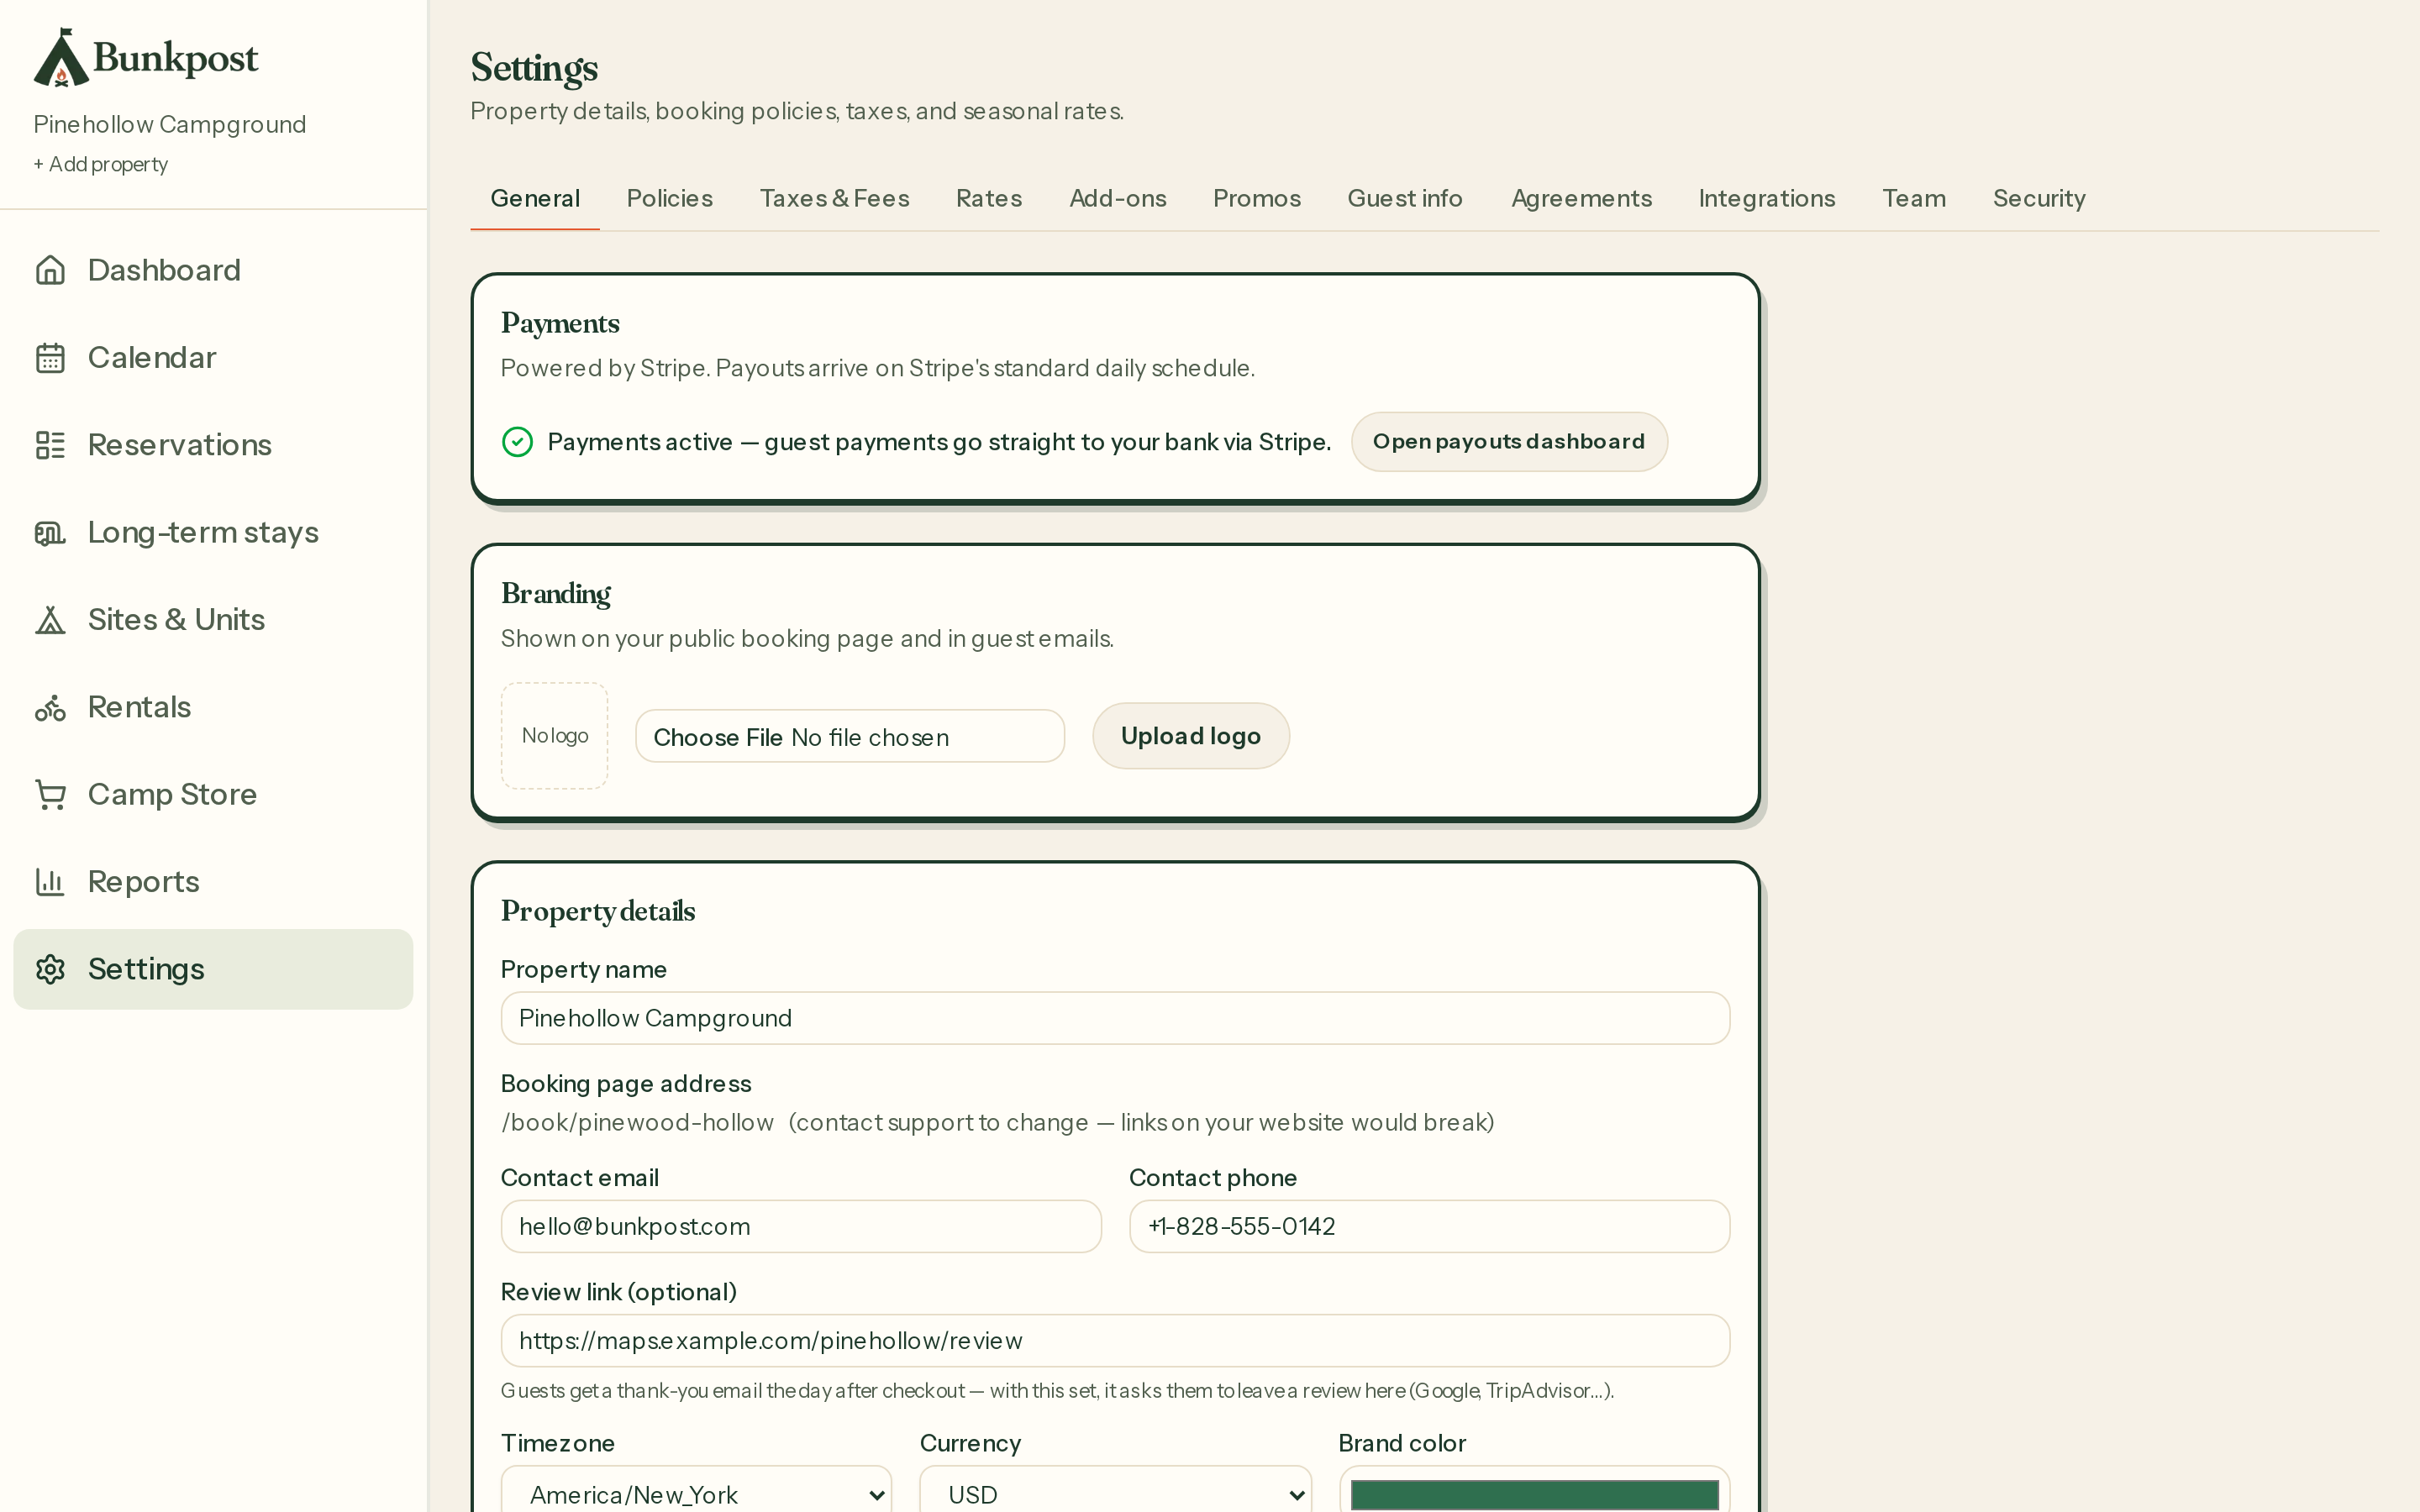Open the Brand color picker swatch

click(x=1534, y=1494)
